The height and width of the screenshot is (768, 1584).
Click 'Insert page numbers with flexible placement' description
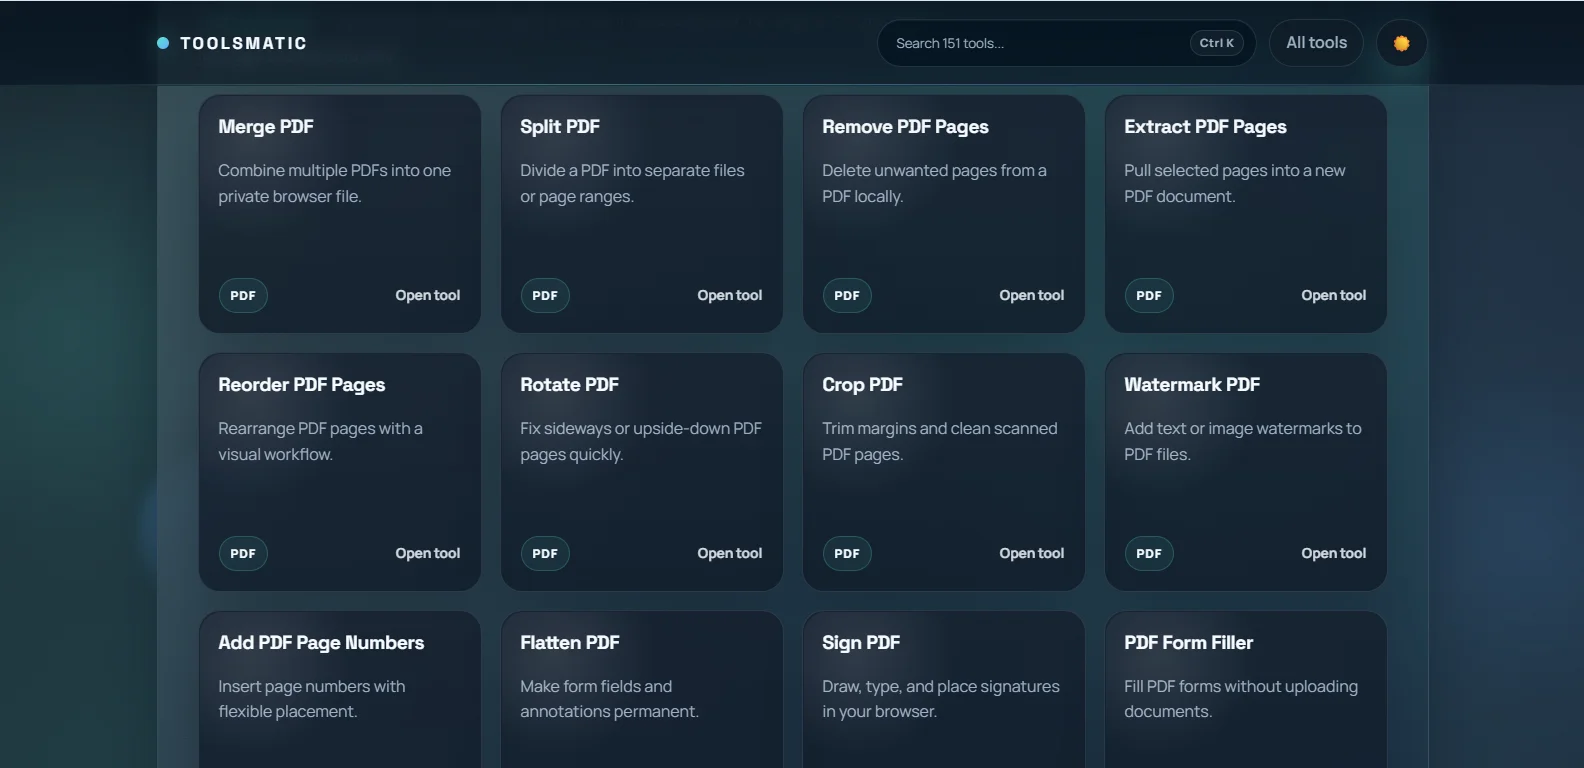pyautogui.click(x=311, y=699)
